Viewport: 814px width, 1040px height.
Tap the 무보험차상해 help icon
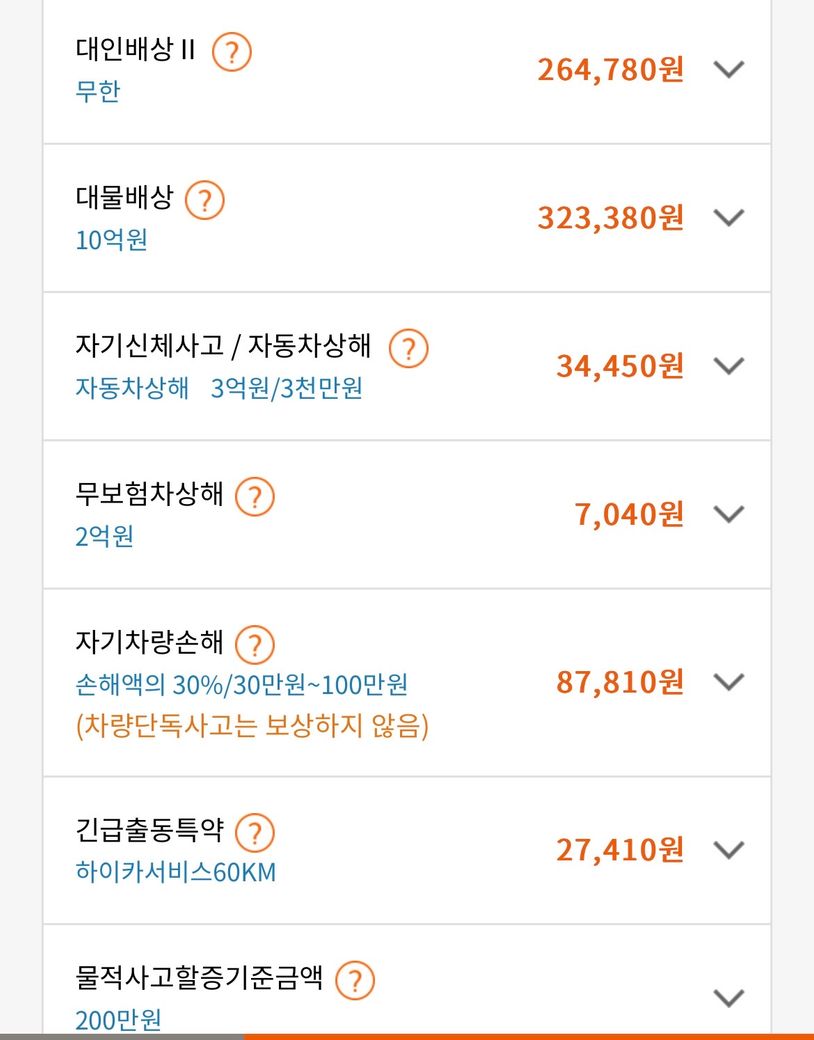pyautogui.click(x=254, y=497)
